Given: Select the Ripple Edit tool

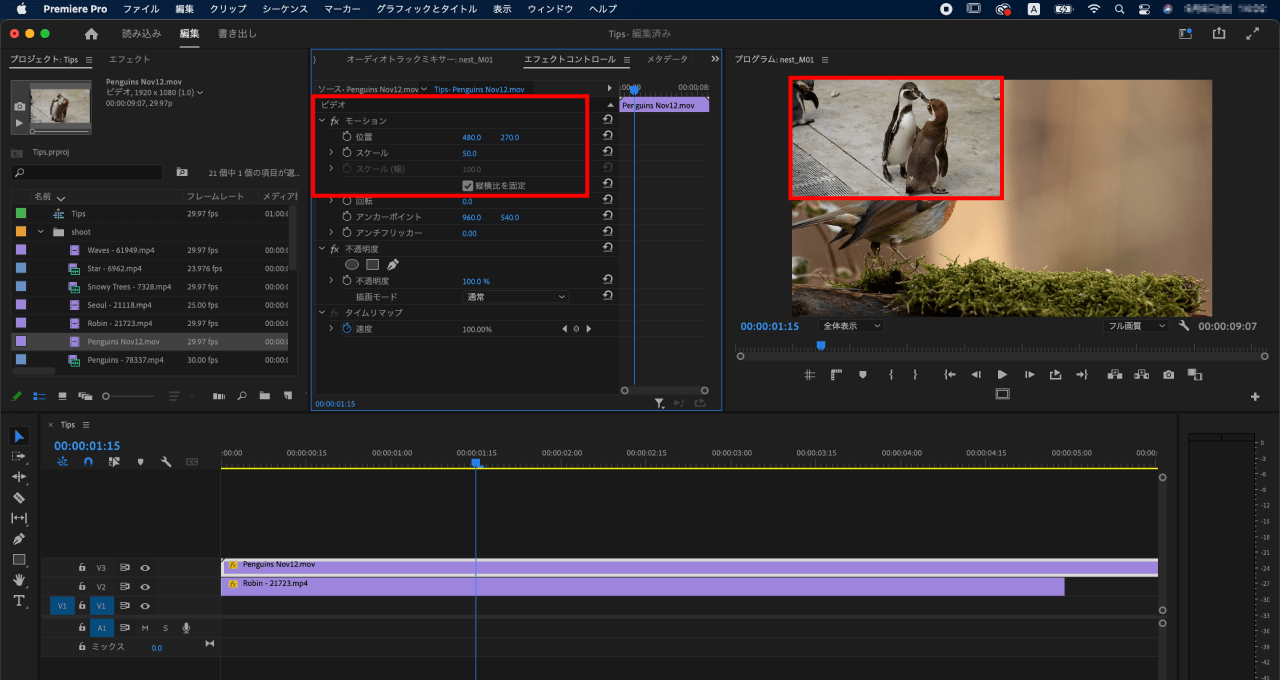Looking at the screenshot, I should pyautogui.click(x=18, y=477).
